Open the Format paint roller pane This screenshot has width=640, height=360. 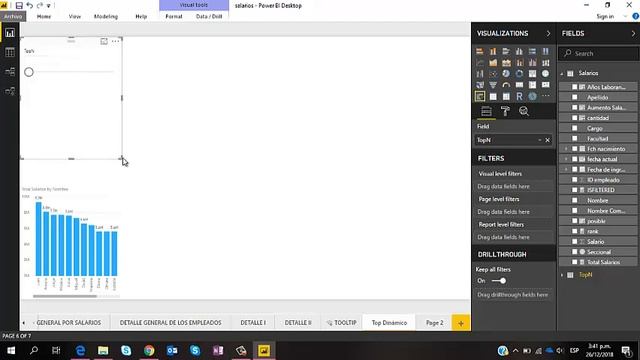(x=505, y=111)
